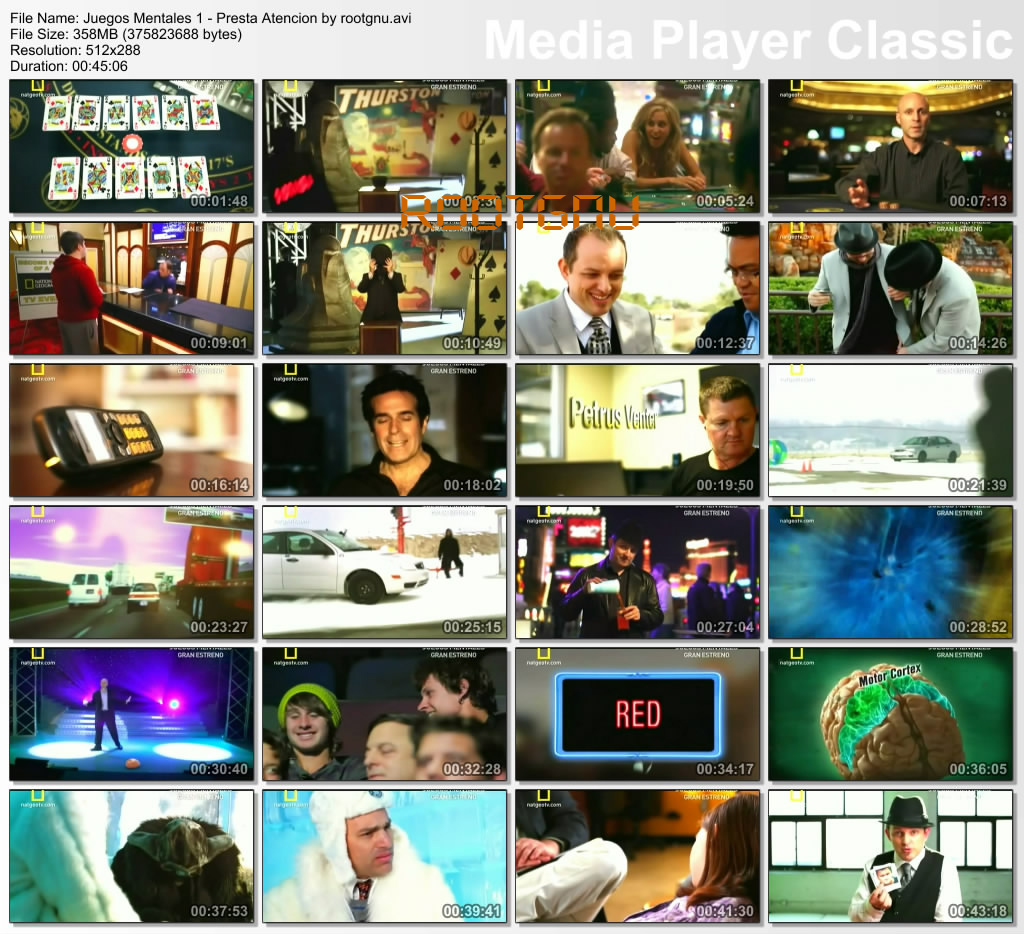Open the smiling man in suit thumbnail at 00:12:37

click(637, 288)
